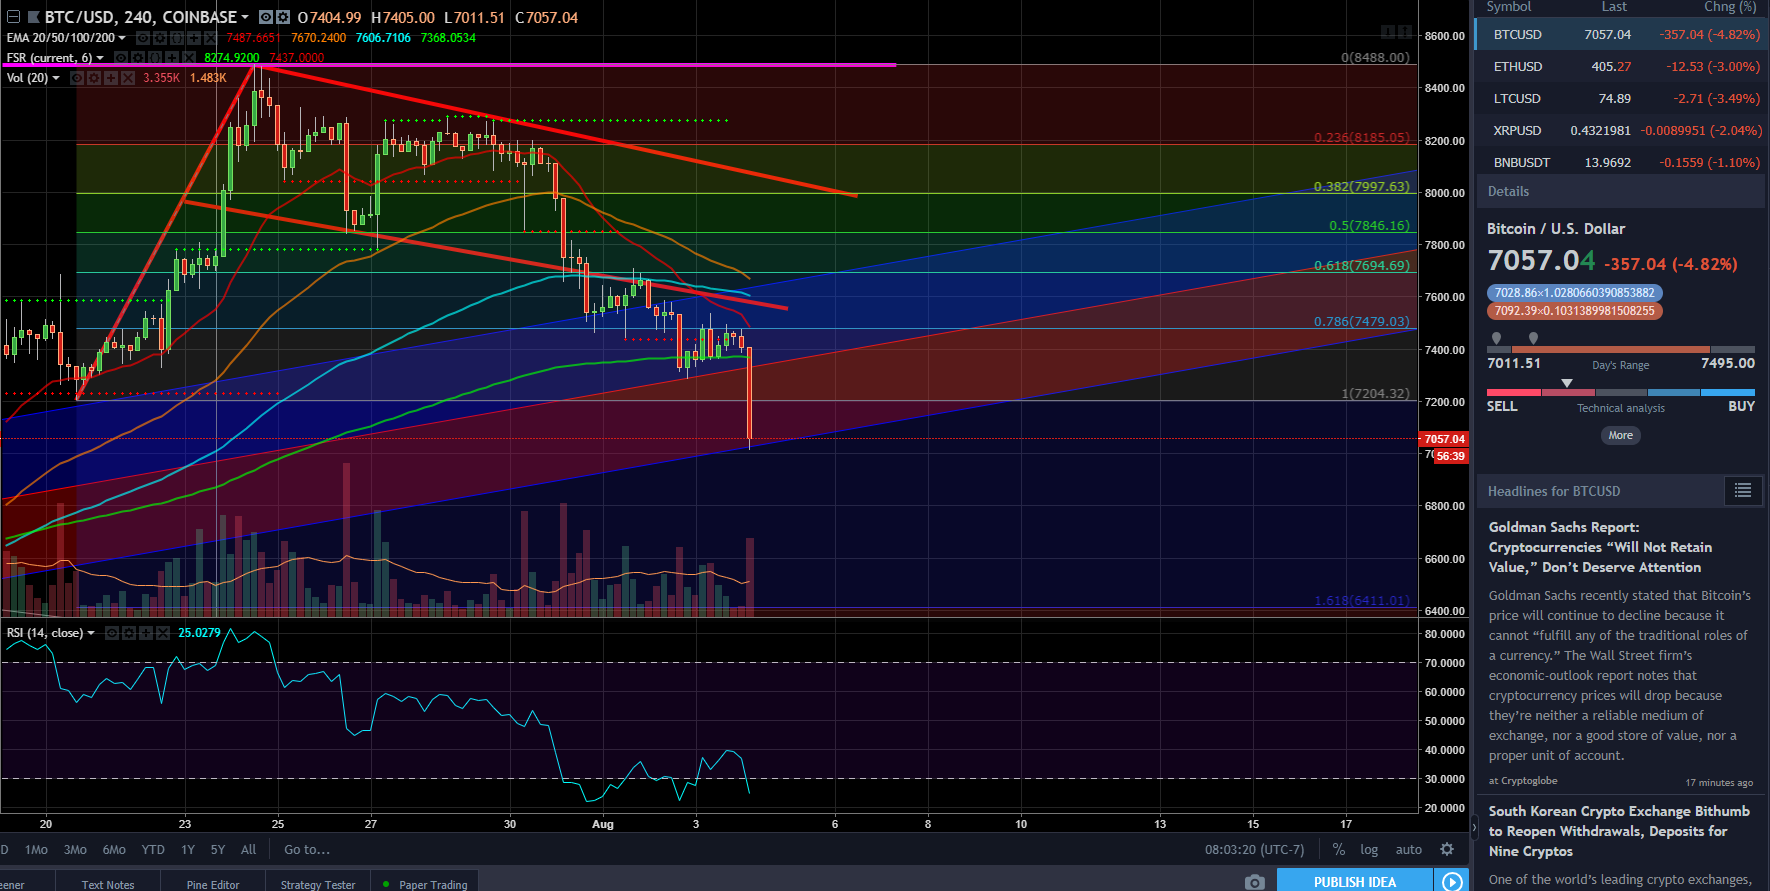This screenshot has height=891, width=1770.
Task: Click the plus icon on EMA row
Action: pyautogui.click(x=193, y=38)
